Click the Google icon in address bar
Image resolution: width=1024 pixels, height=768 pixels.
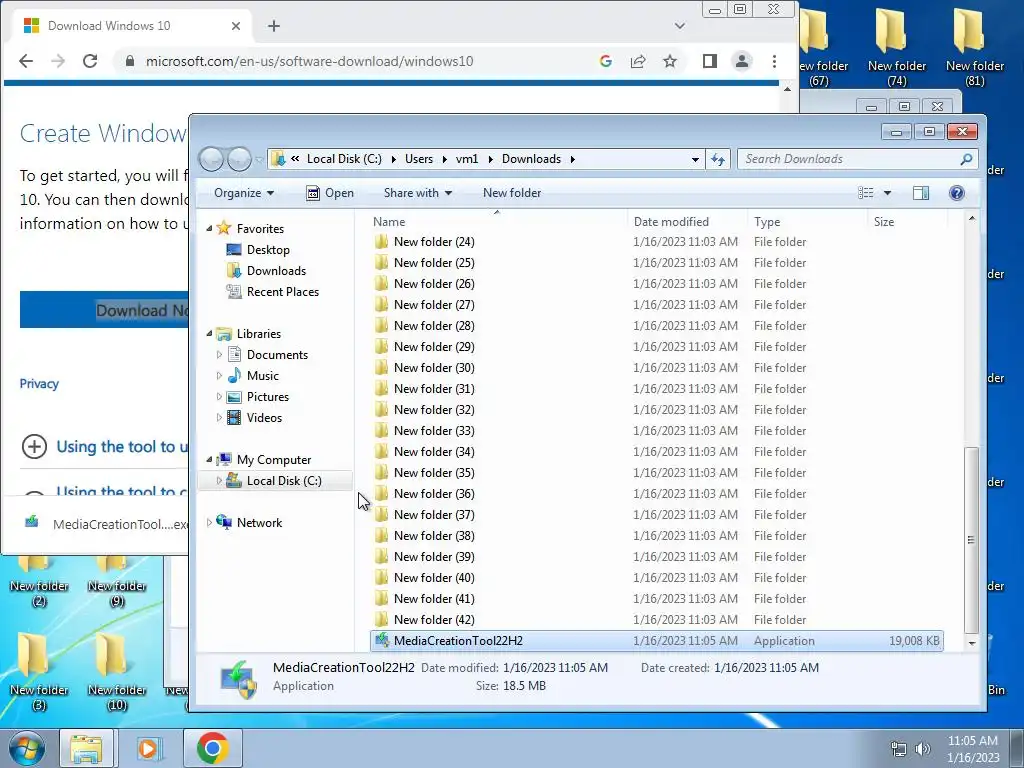click(605, 61)
